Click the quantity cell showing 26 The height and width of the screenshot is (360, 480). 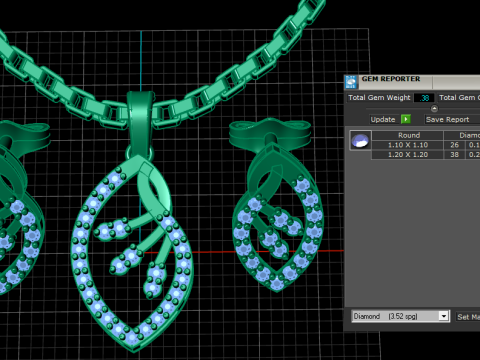pyautogui.click(x=454, y=145)
